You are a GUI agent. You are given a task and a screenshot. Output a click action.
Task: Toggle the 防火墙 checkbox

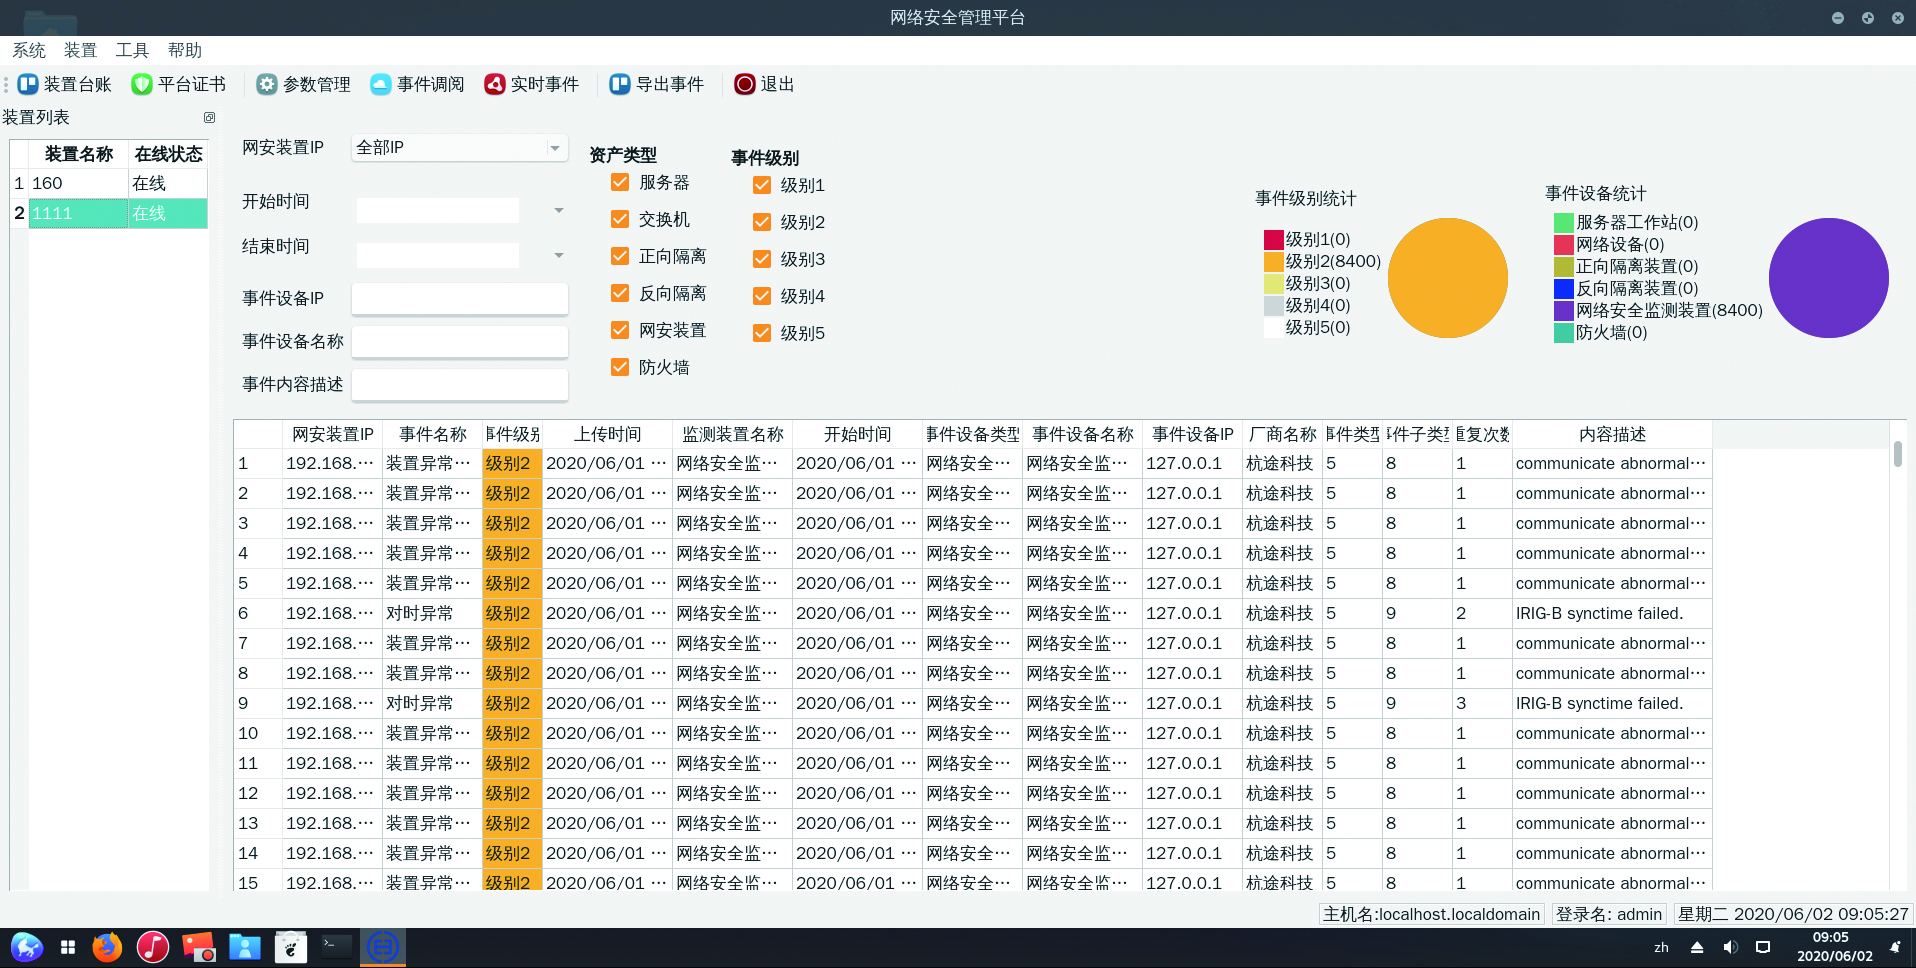[620, 368]
